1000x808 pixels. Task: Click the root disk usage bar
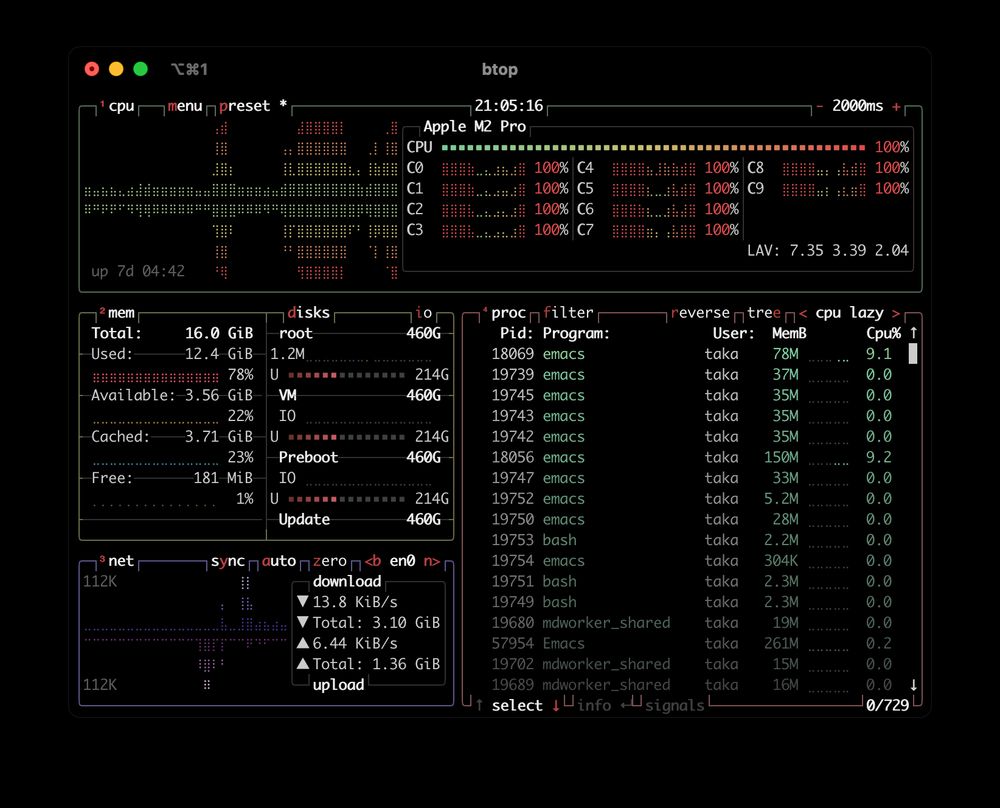(346, 375)
